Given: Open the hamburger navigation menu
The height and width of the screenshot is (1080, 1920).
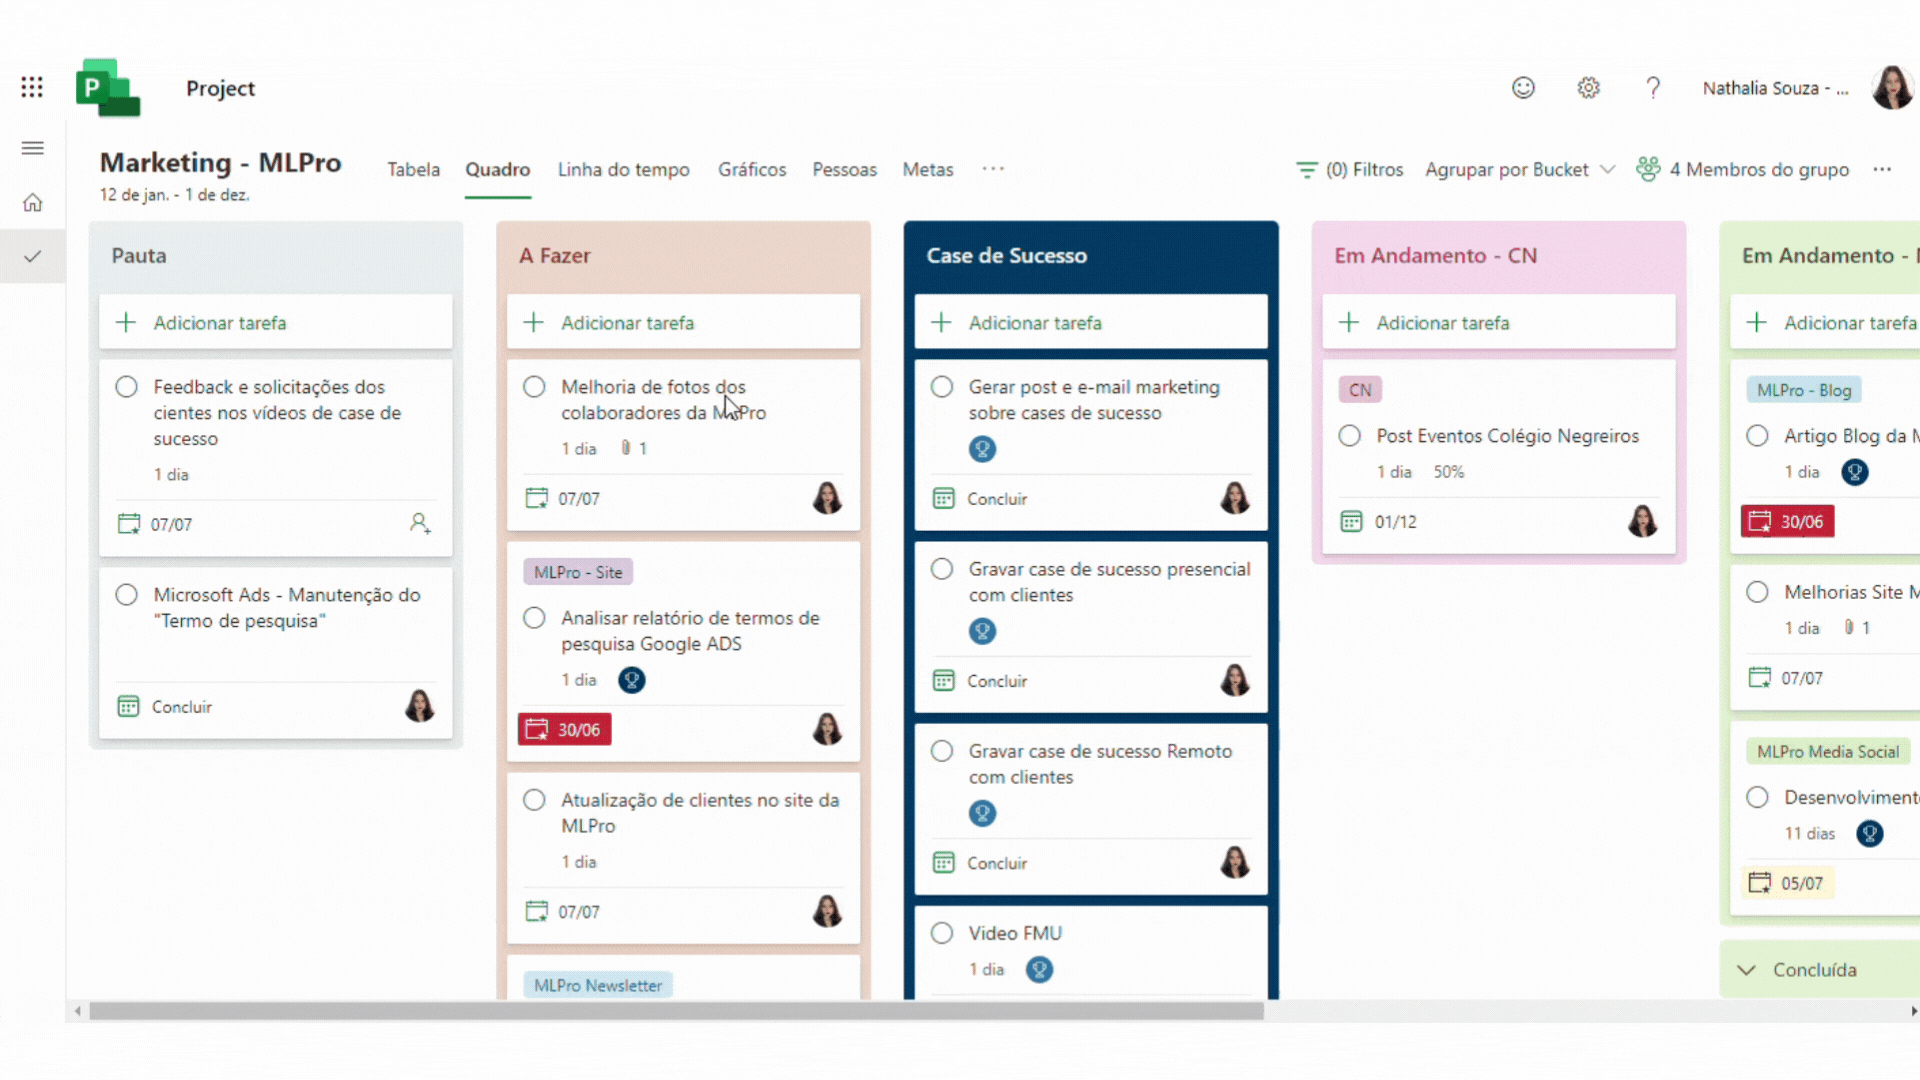Looking at the screenshot, I should (x=32, y=148).
